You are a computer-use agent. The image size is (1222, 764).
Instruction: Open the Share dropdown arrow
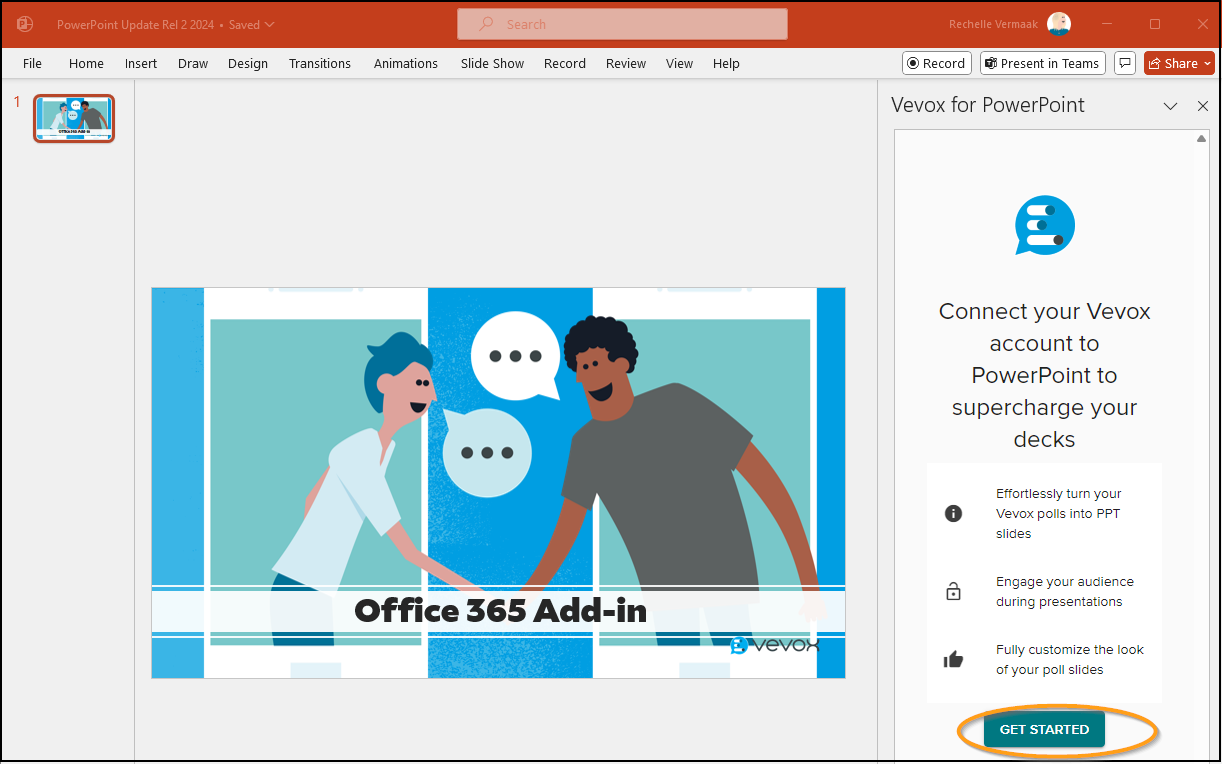[x=1205, y=62]
